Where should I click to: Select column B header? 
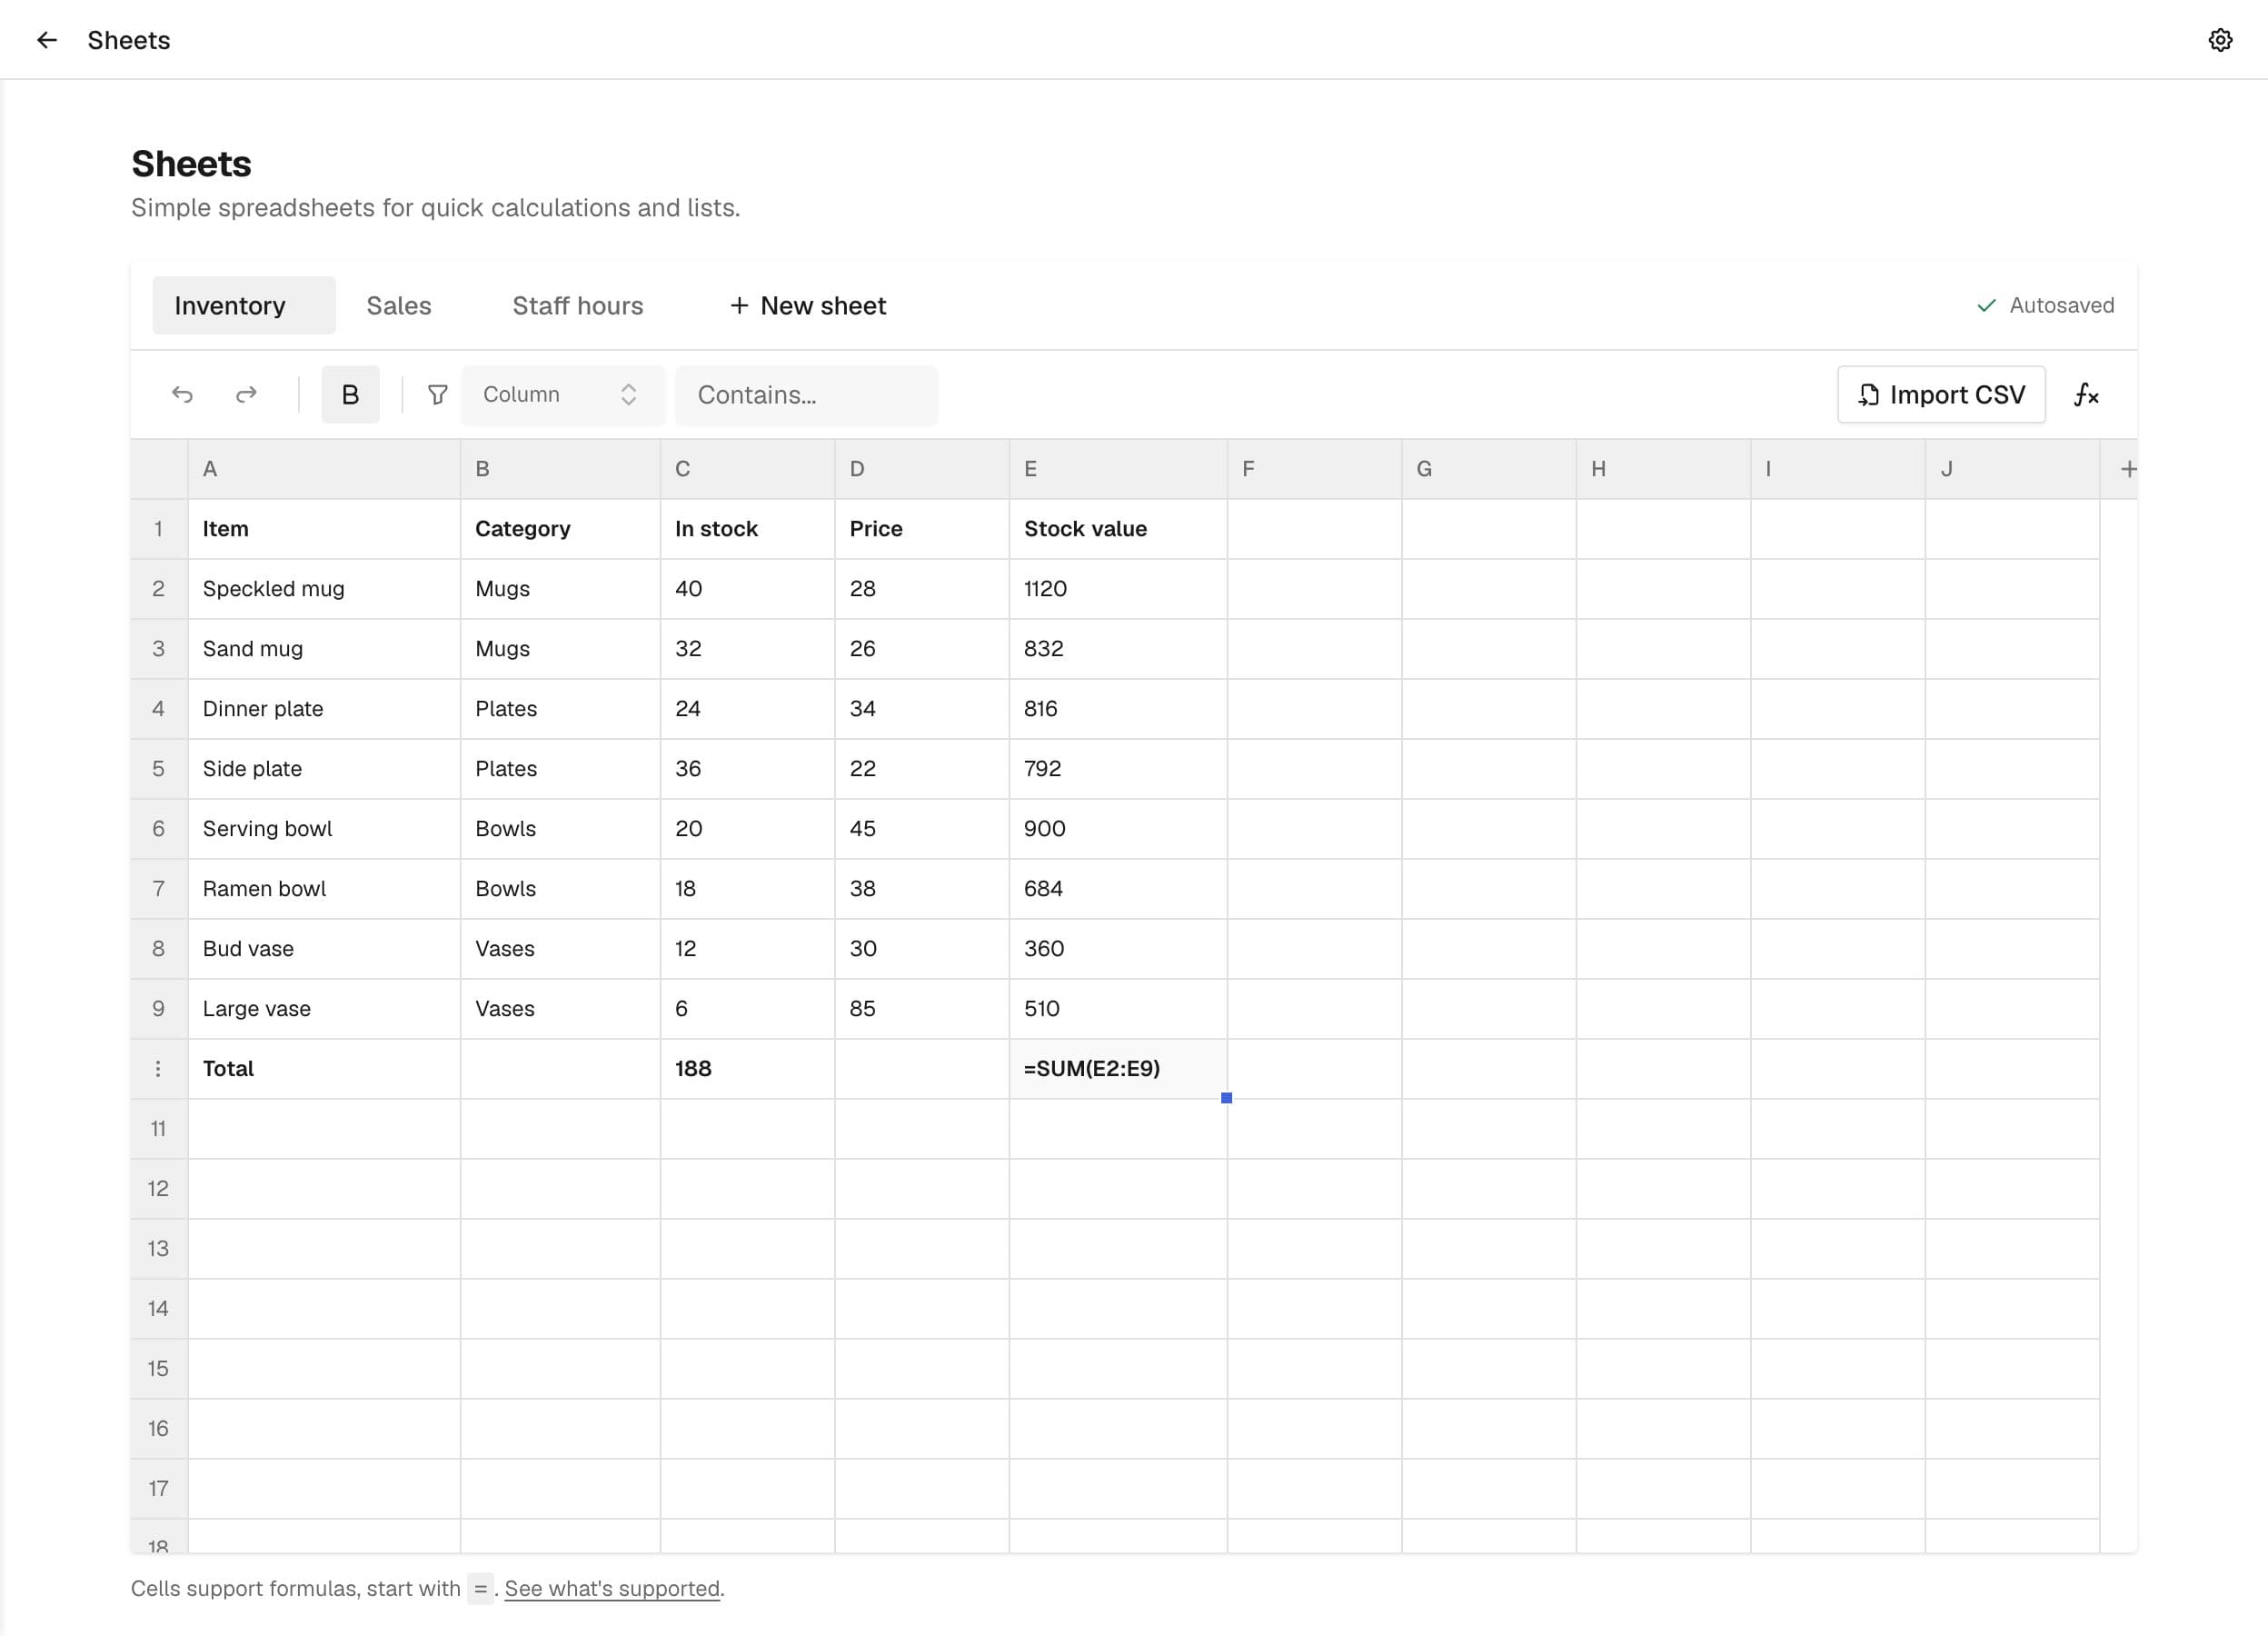coord(560,469)
